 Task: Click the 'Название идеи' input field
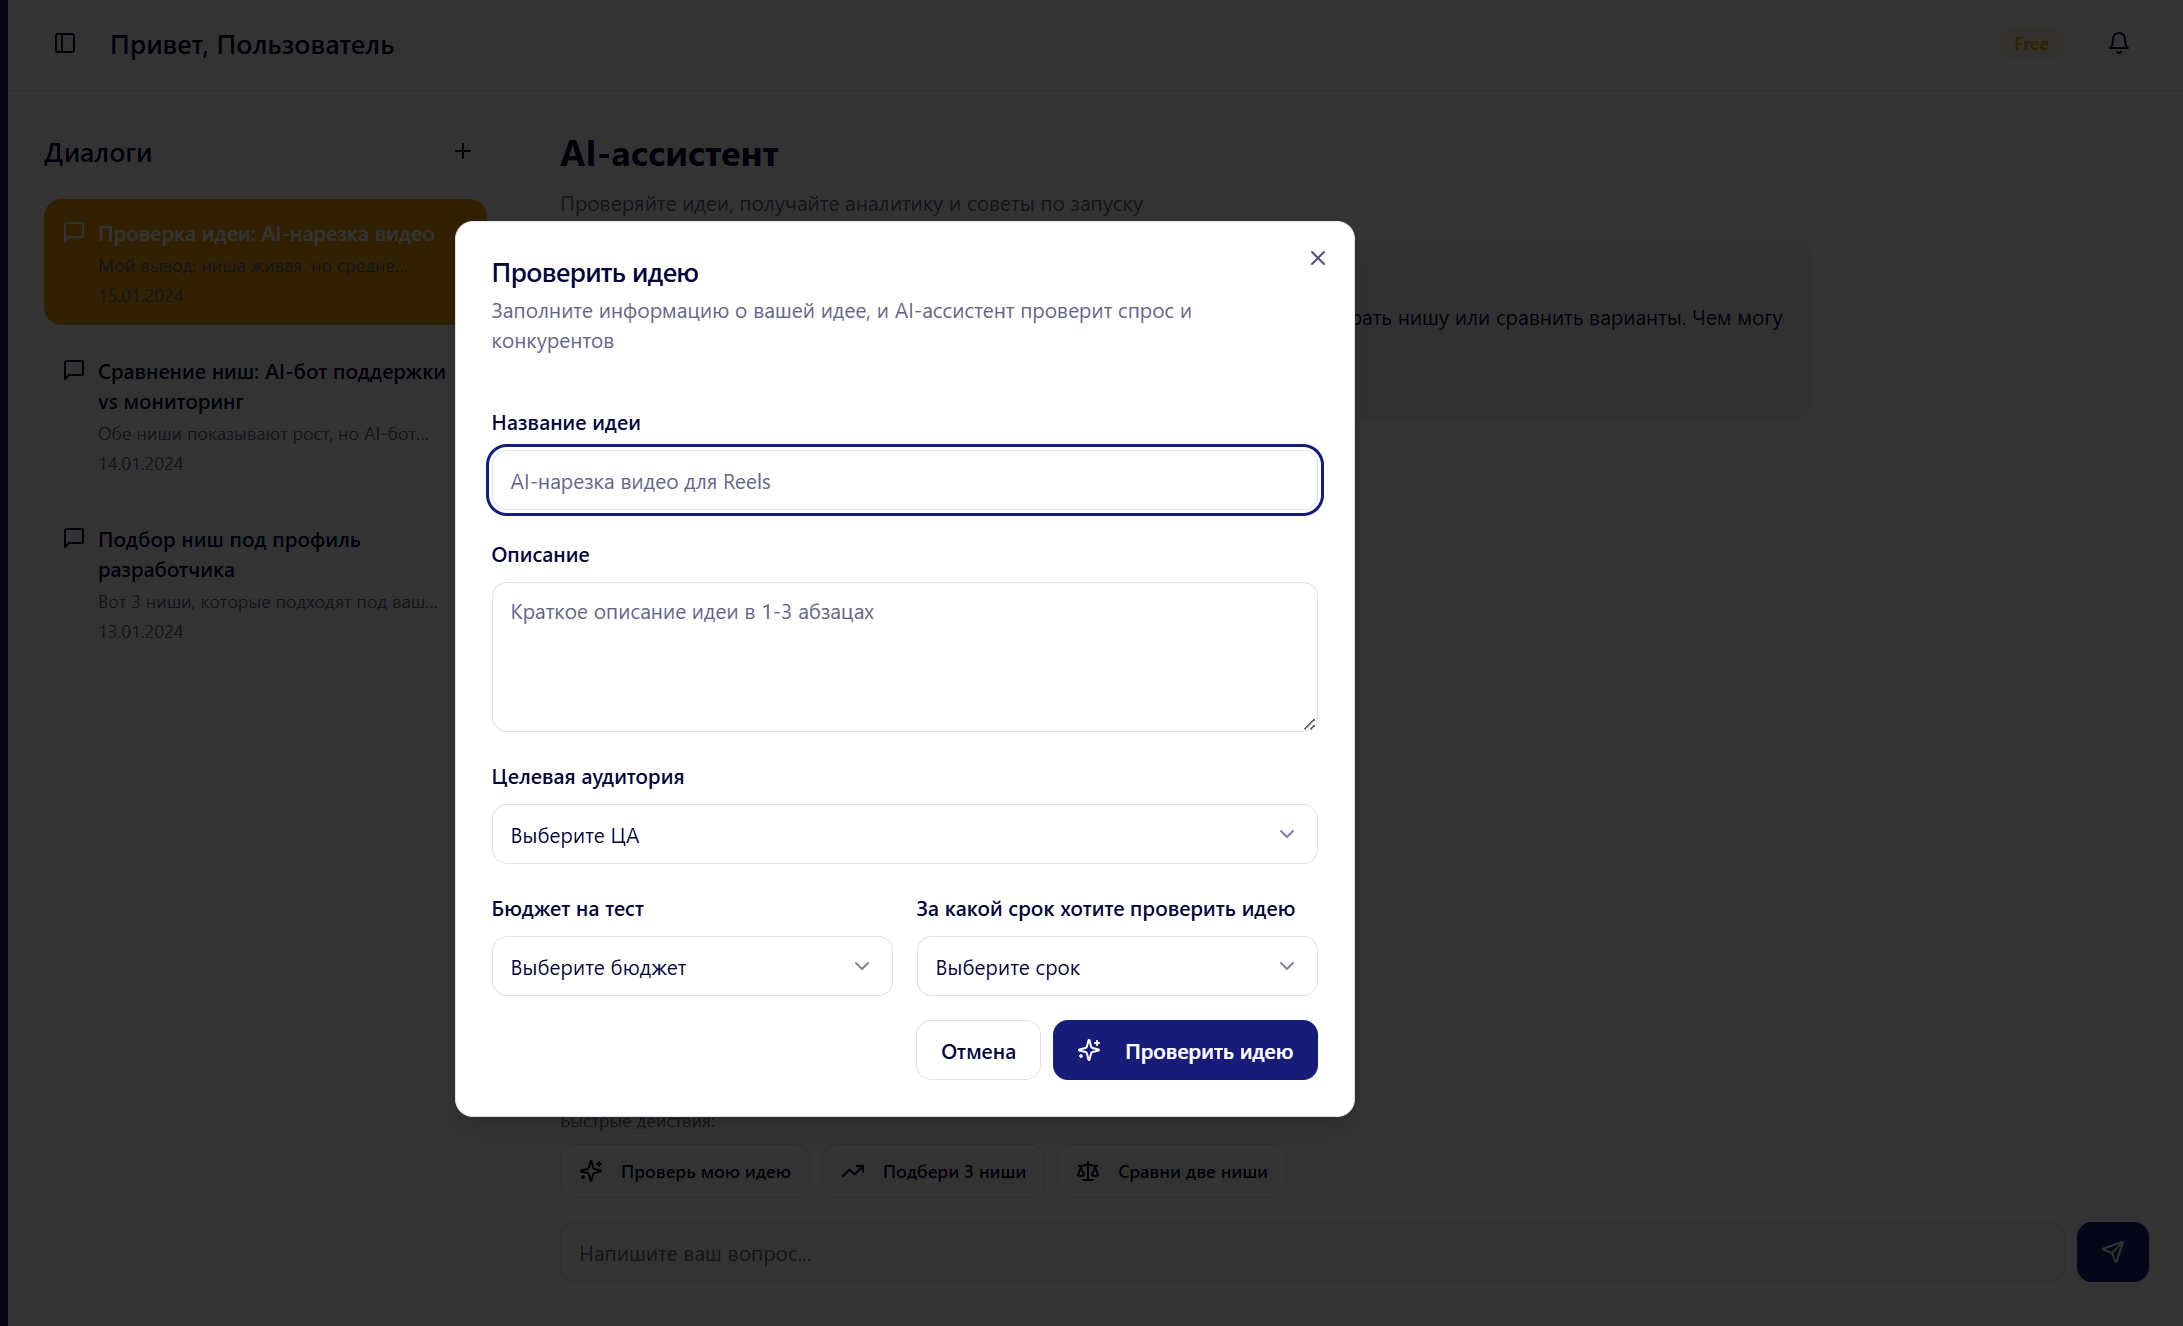click(x=903, y=480)
